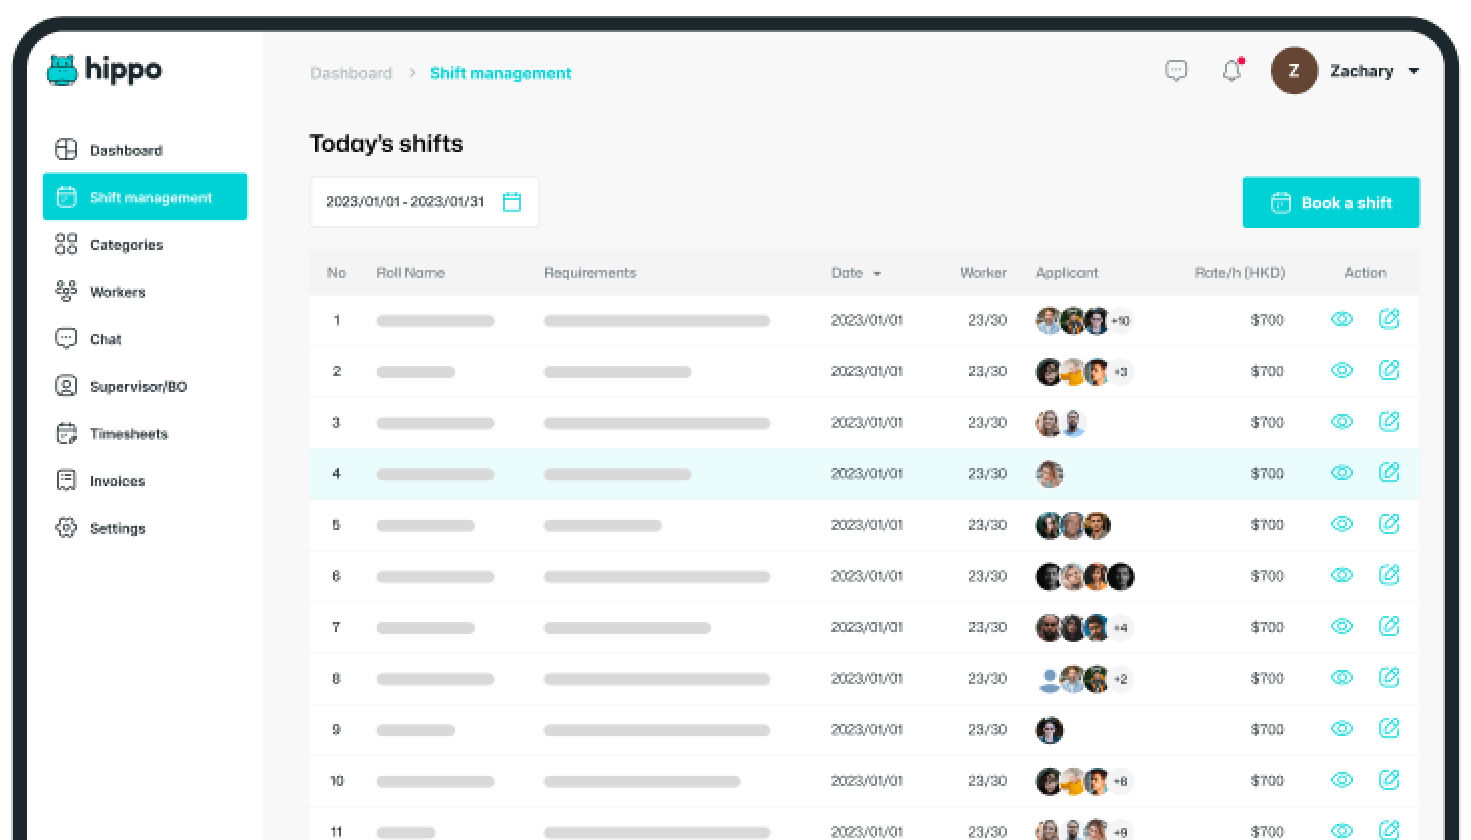Expand the Zachary user menu arrow
The image size is (1471, 840).
pyautogui.click(x=1414, y=71)
